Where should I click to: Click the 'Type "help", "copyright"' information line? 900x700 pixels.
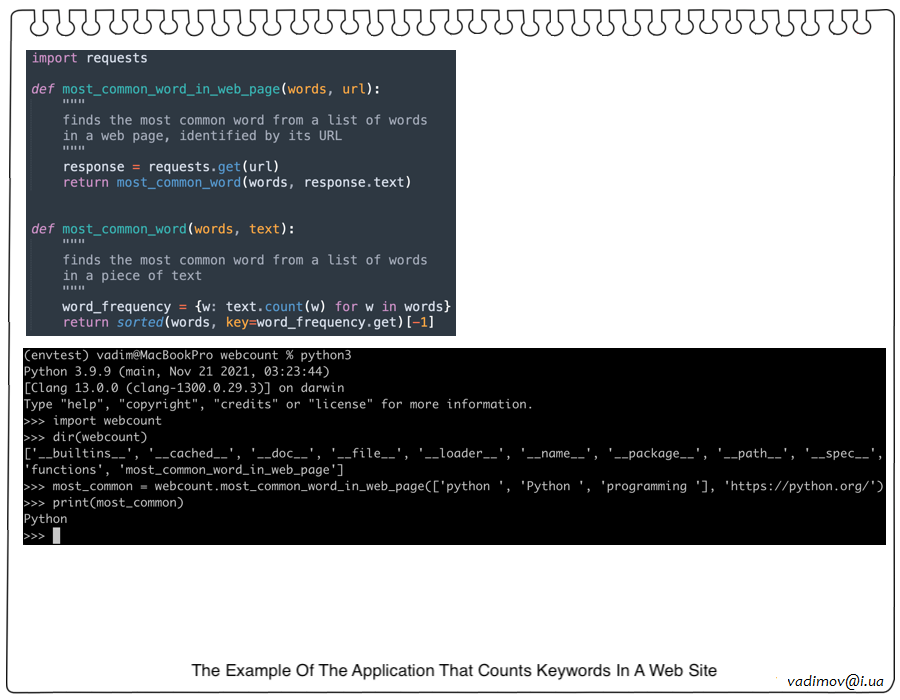[278, 404]
